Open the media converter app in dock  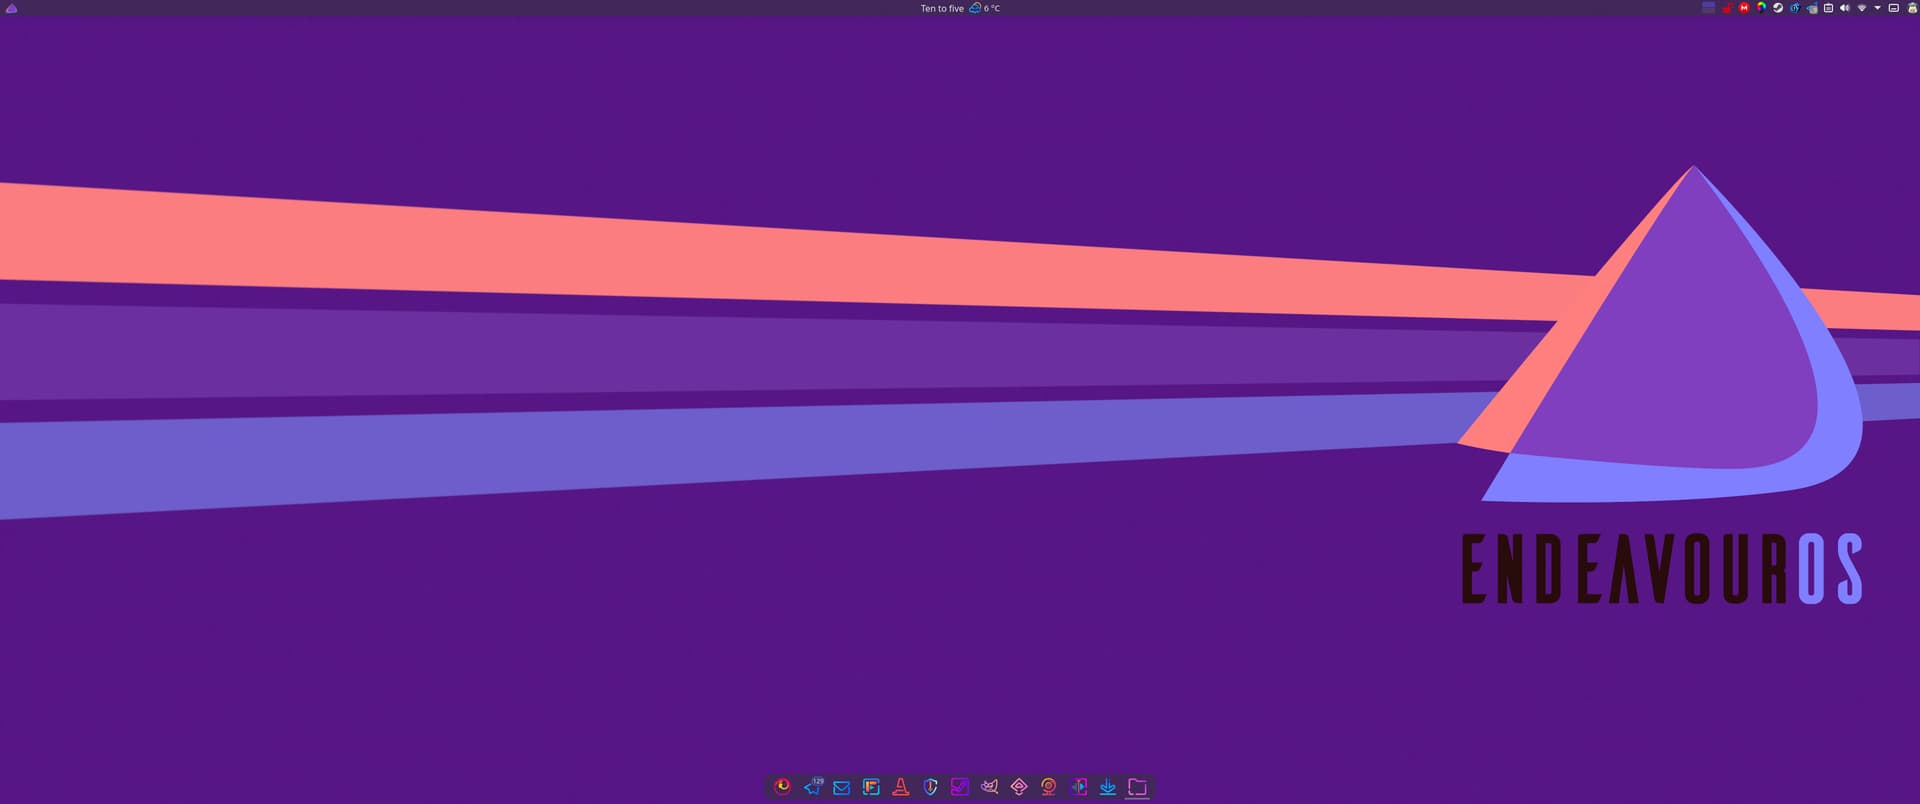pyautogui.click(x=1078, y=787)
